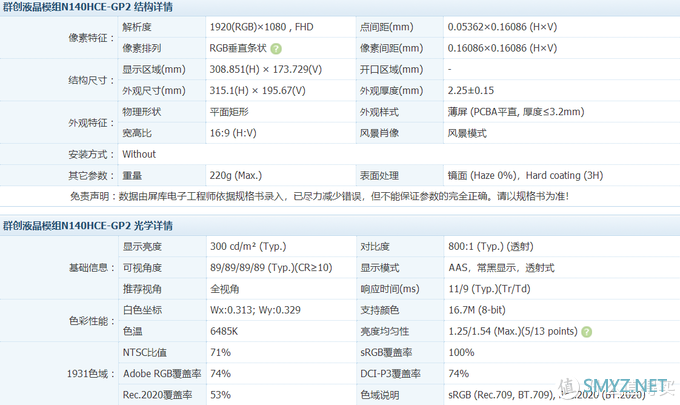Click the pixel pitch value 0.16086×0.16086 (H×V)
This screenshot has width=680, height=405.
(502, 48)
